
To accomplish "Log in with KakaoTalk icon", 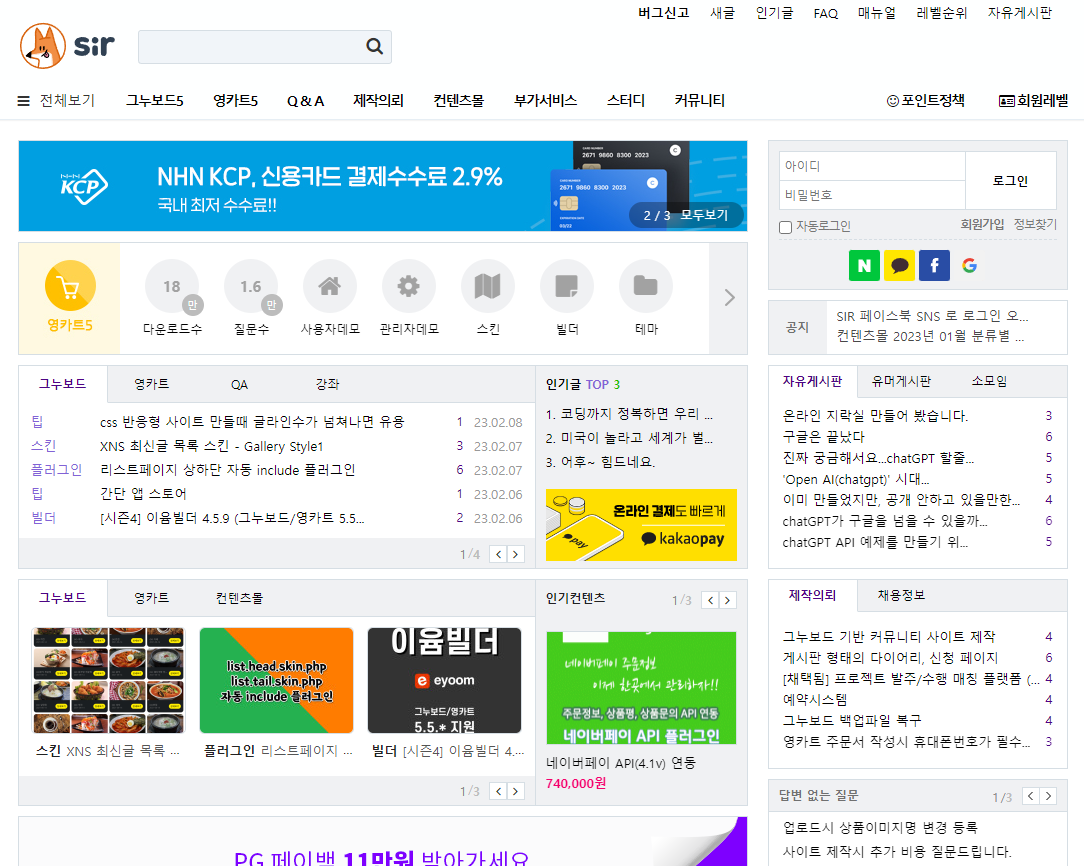I will click(x=899, y=265).
